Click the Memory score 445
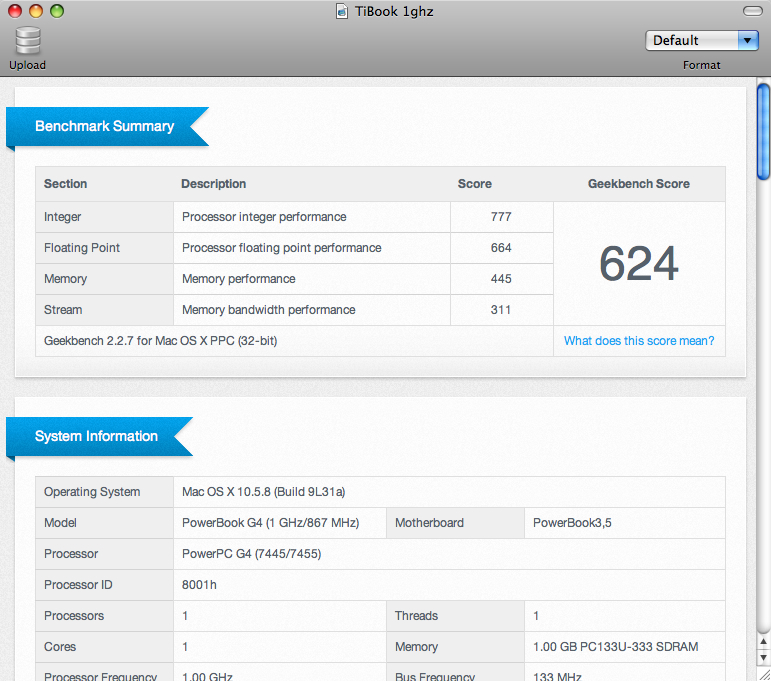The image size is (771, 681). 501,279
